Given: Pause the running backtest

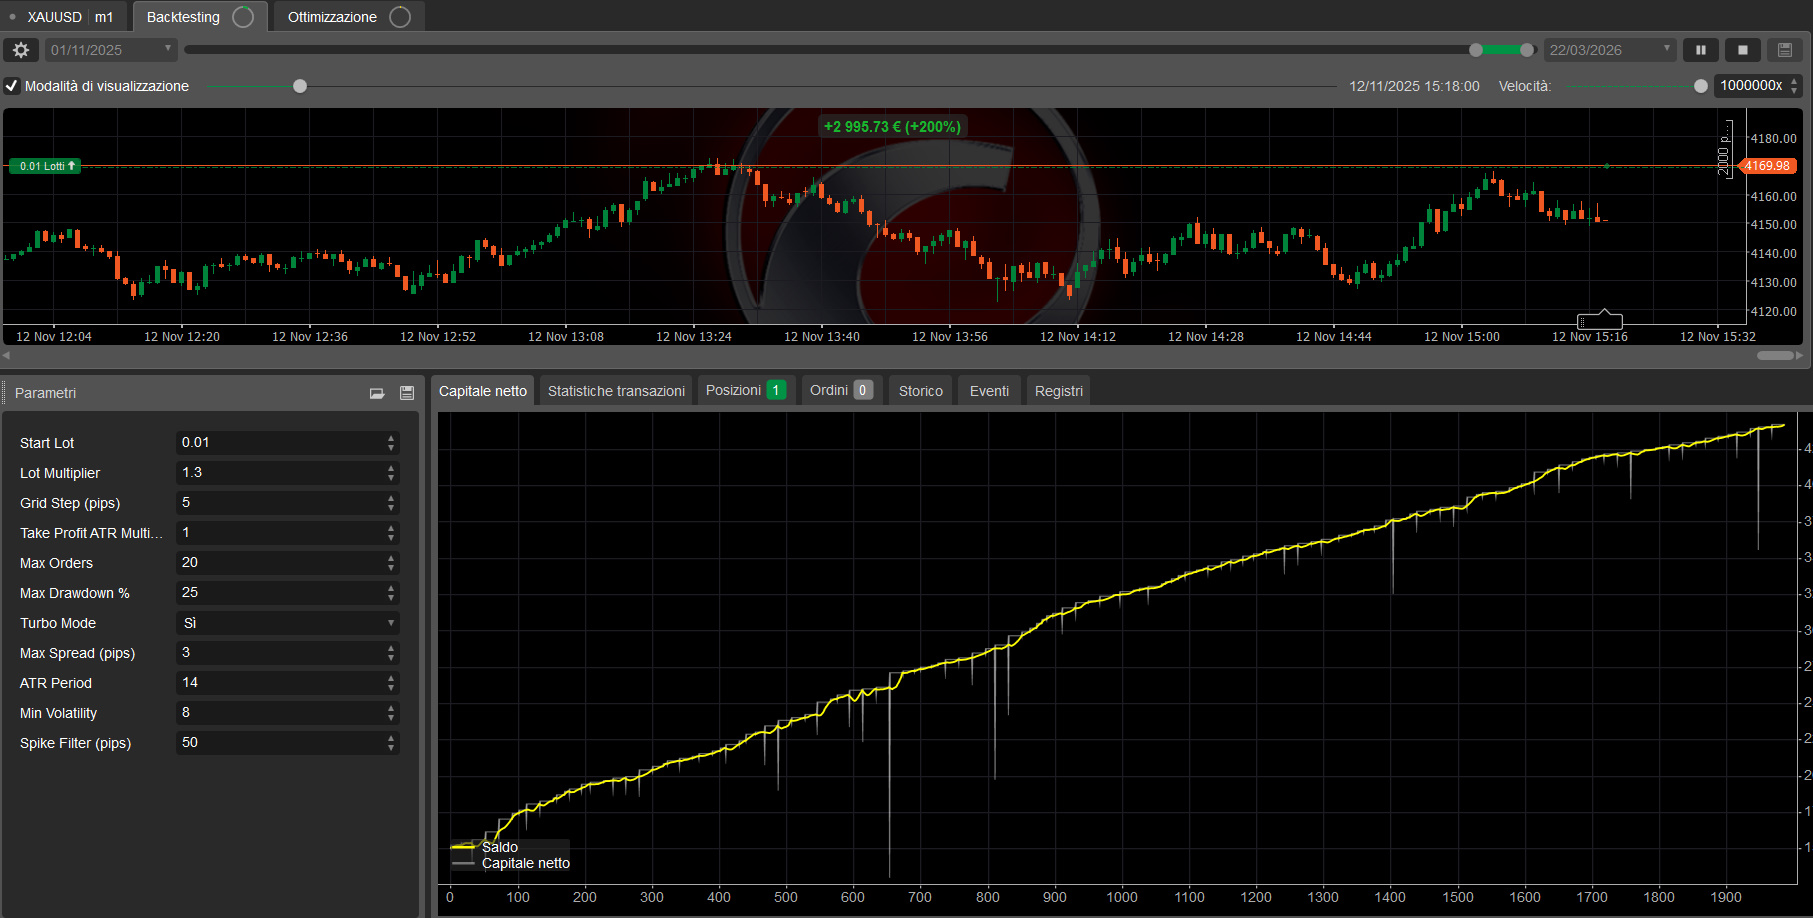Looking at the screenshot, I should point(1700,50).
